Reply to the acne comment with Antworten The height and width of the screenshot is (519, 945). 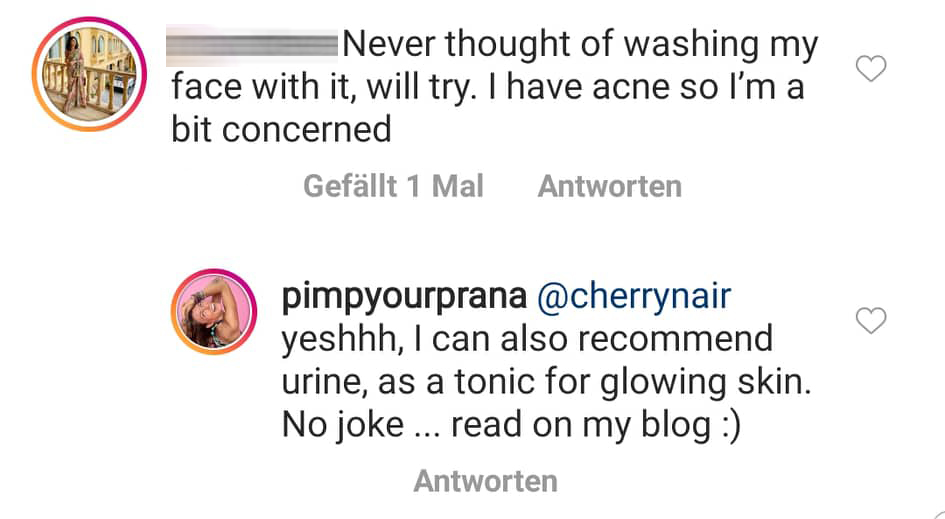tap(609, 186)
